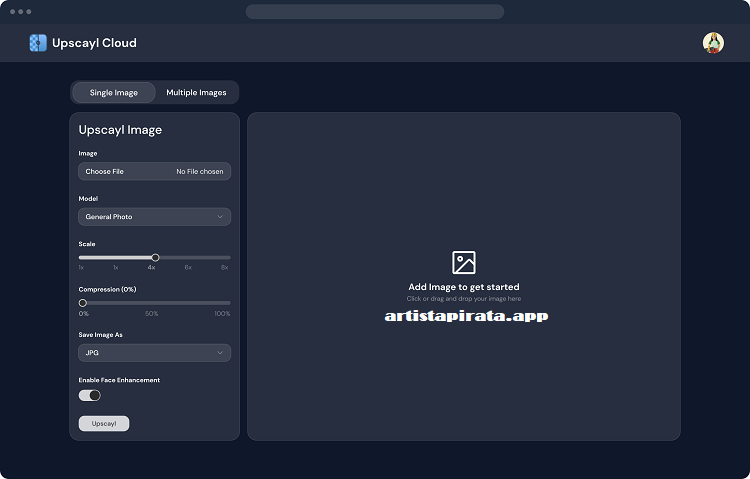Click the Upscayl button
Viewport: 750px width, 479px height.
point(104,423)
